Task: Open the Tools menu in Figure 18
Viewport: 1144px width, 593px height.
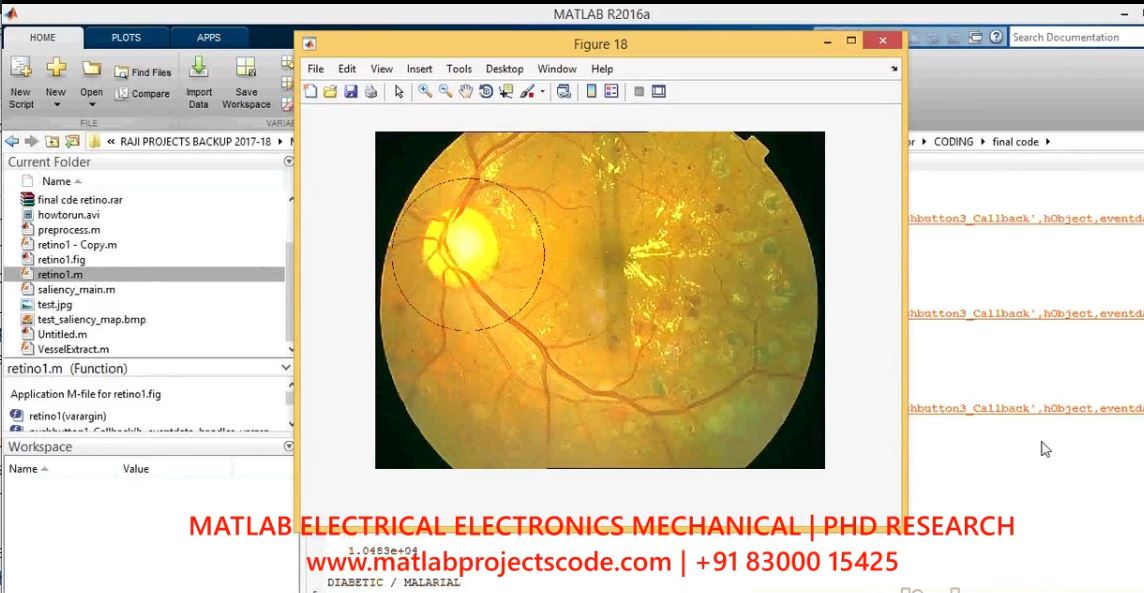Action: 459,69
